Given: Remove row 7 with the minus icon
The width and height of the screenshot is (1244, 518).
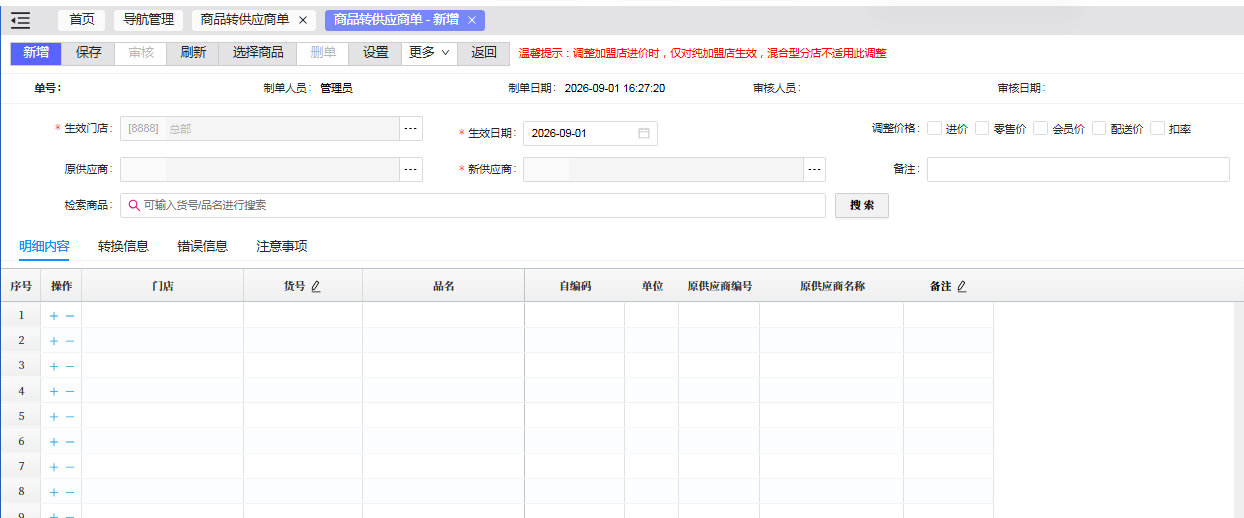Looking at the screenshot, I should tap(70, 467).
